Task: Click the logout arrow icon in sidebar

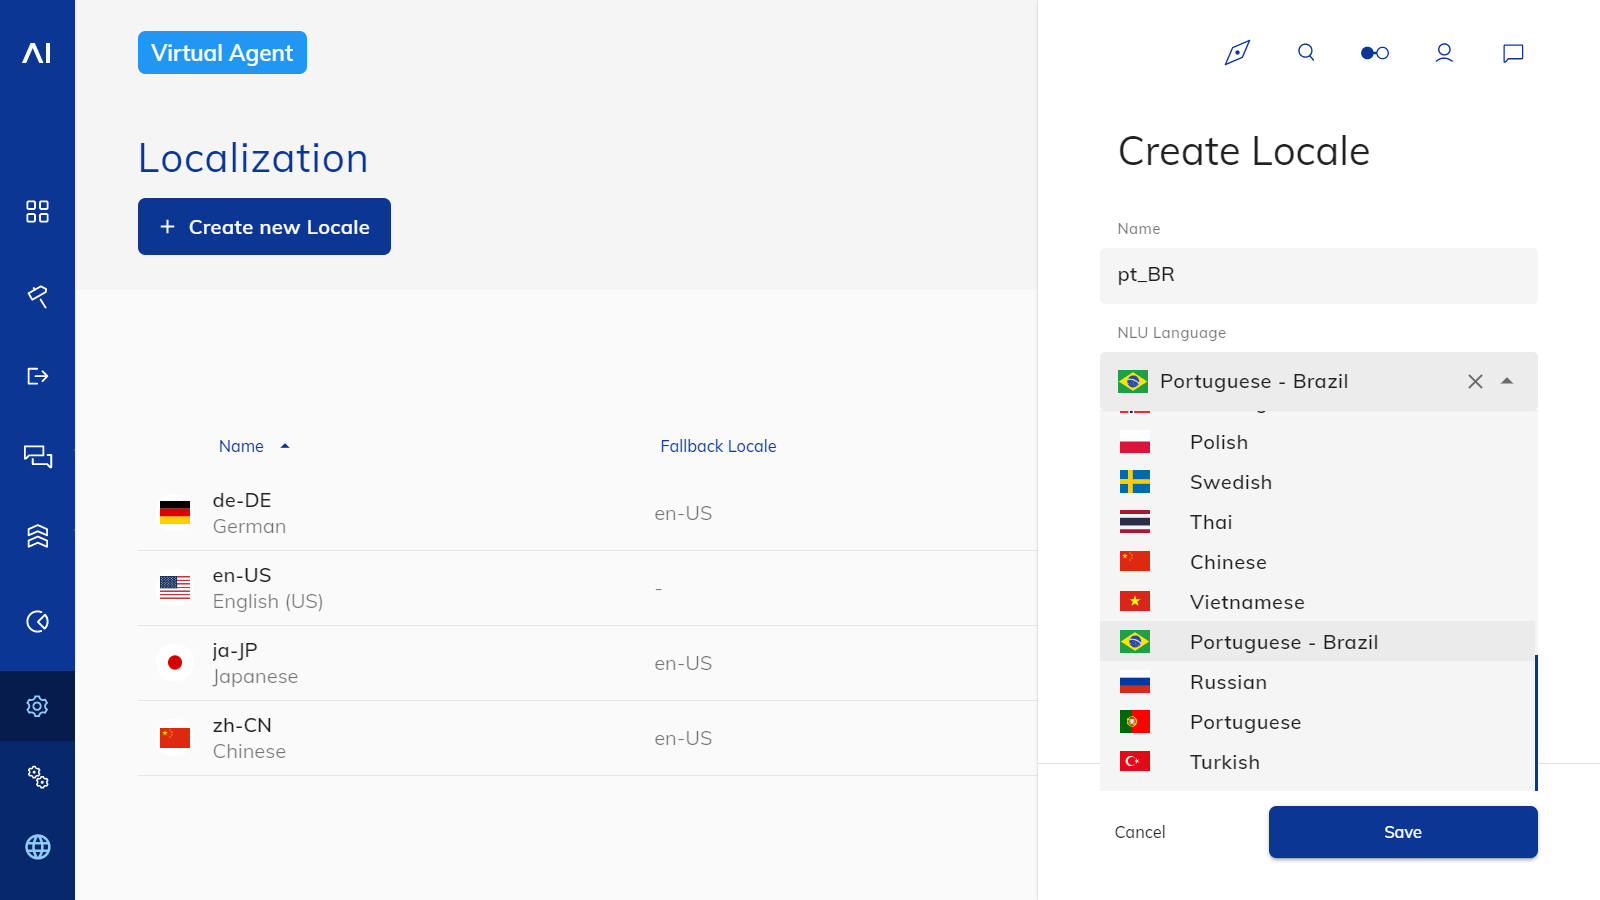Action: (x=37, y=376)
